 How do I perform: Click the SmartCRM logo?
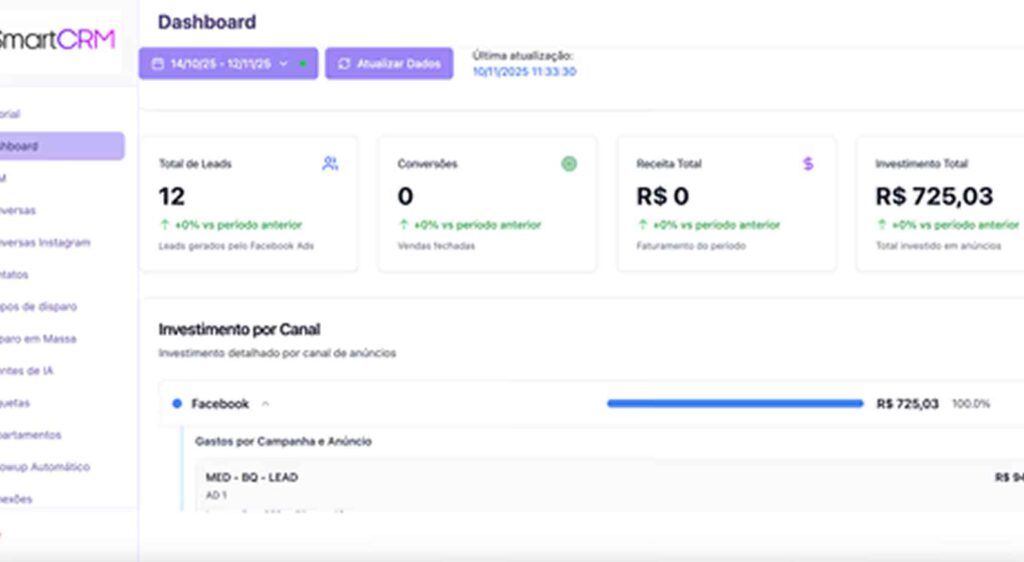[x=58, y=40]
